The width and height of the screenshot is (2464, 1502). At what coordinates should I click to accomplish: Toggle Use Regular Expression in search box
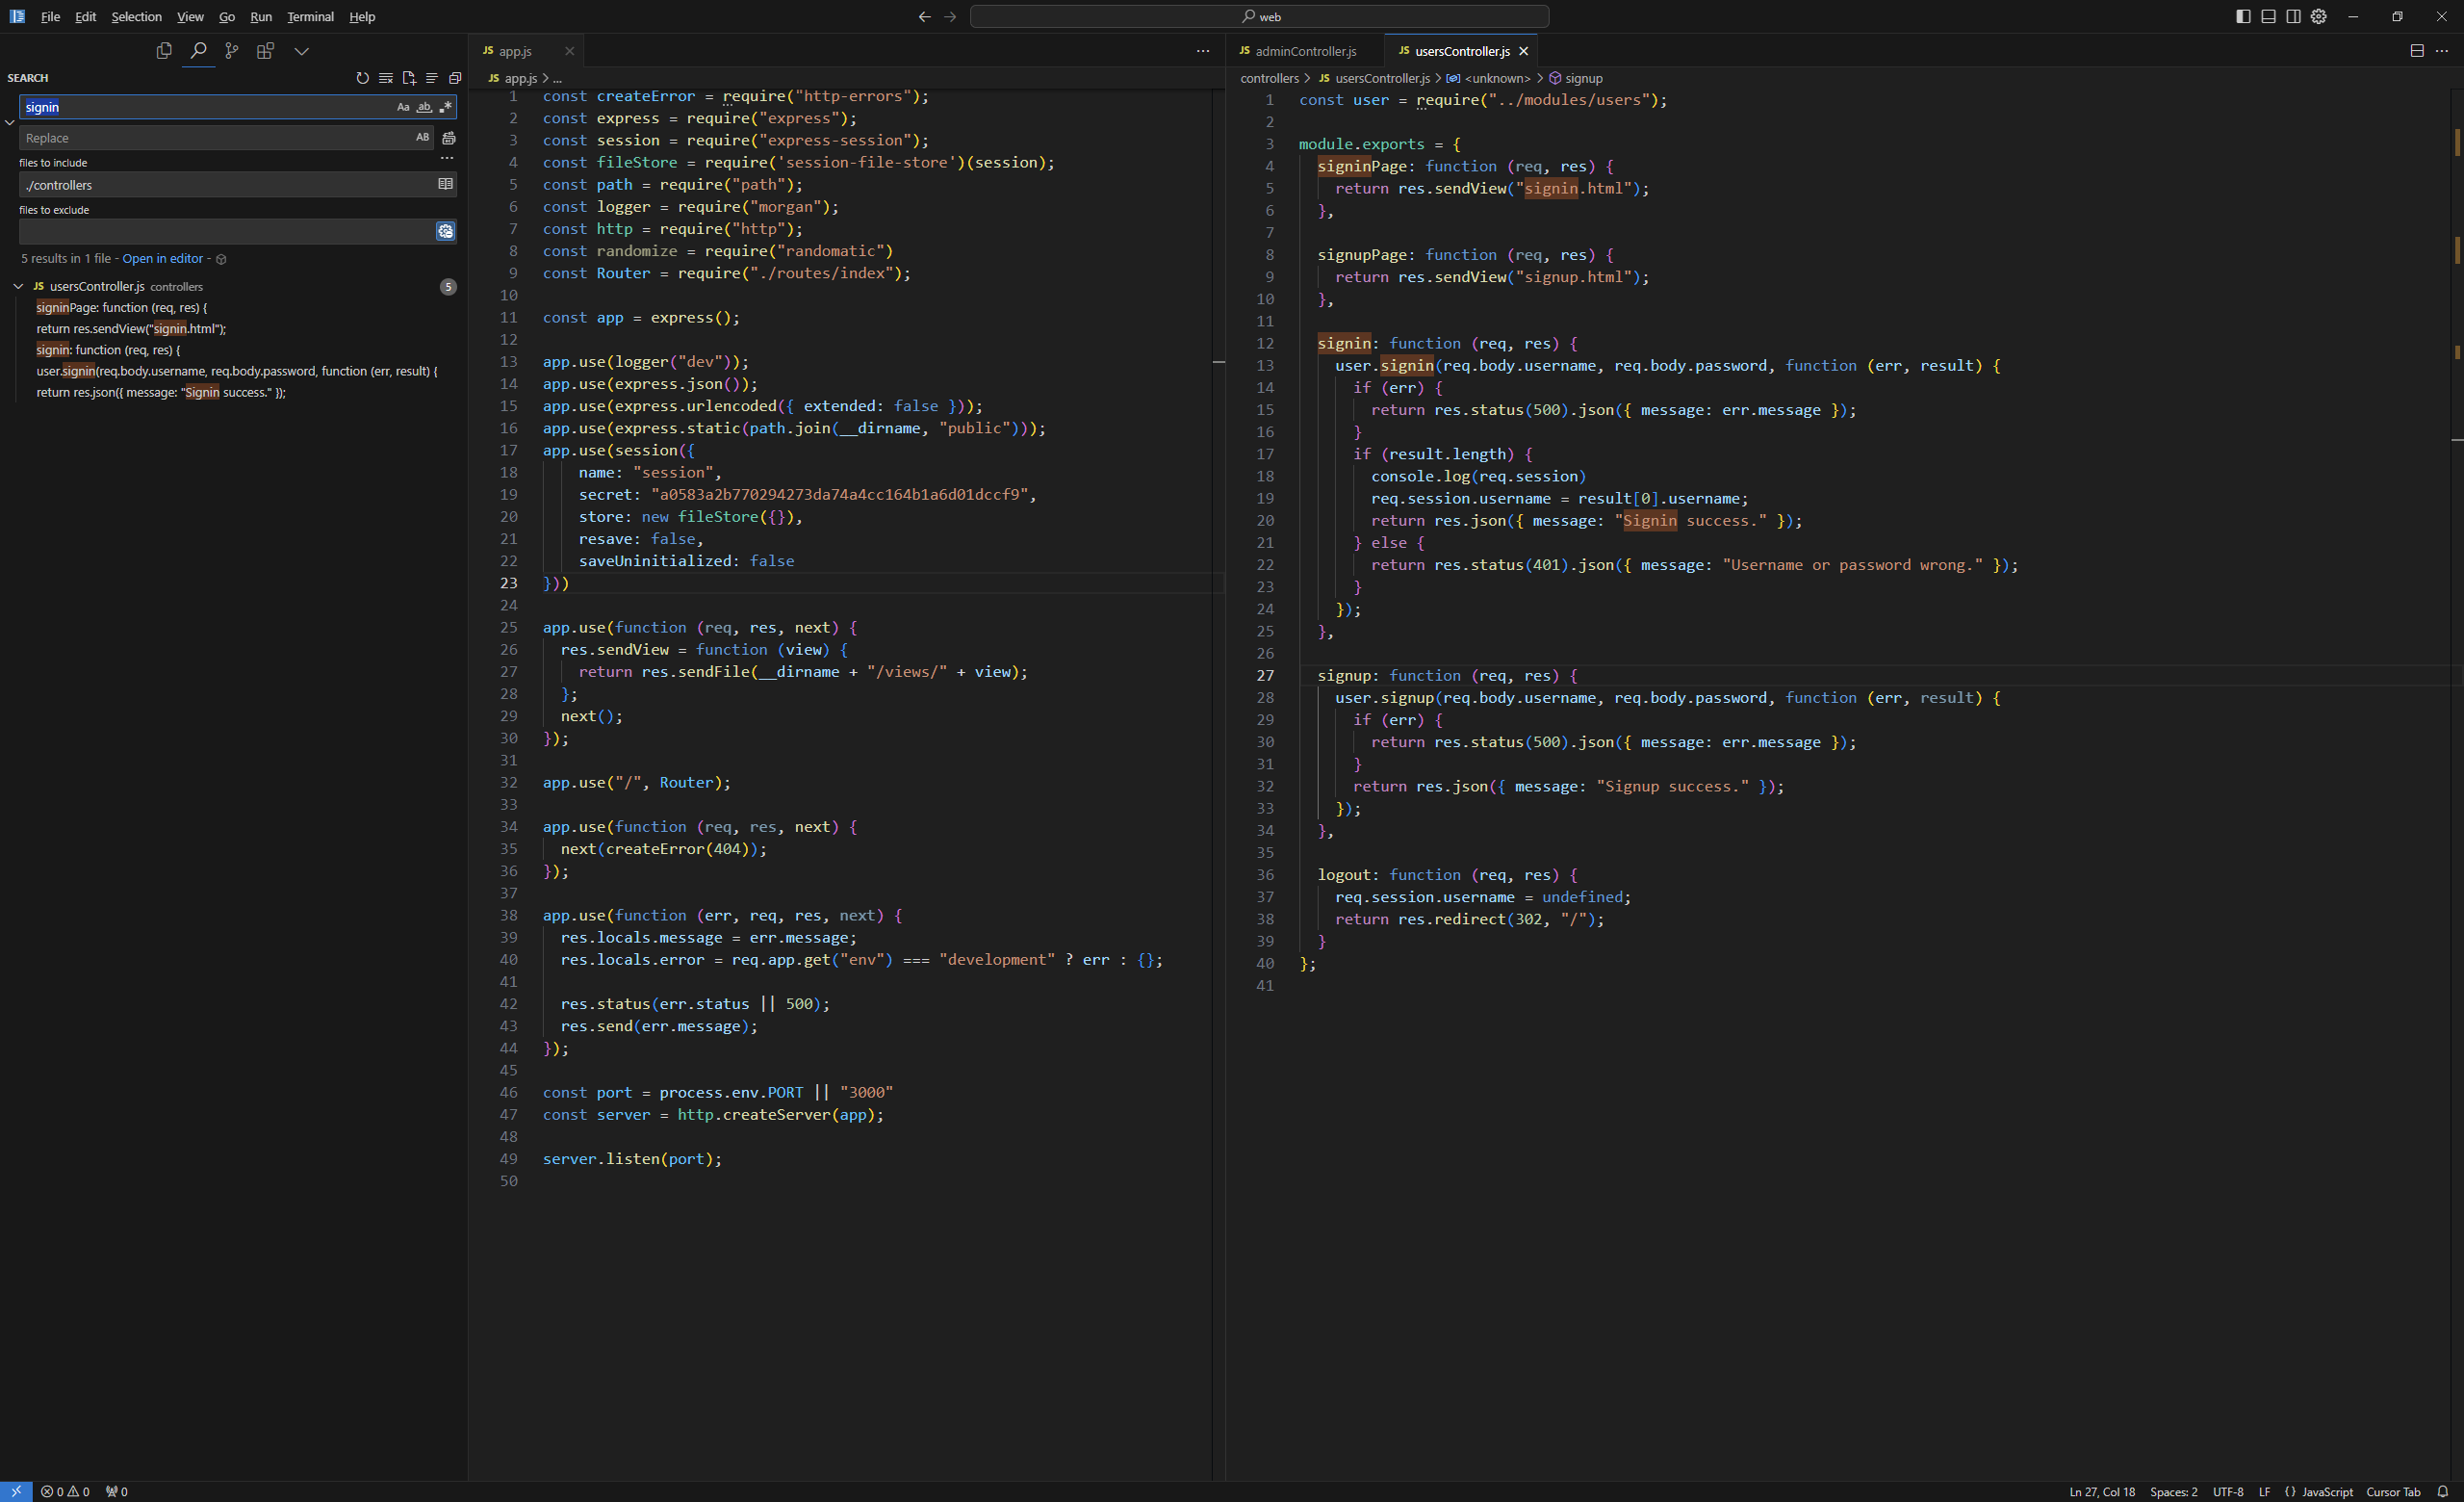click(445, 107)
